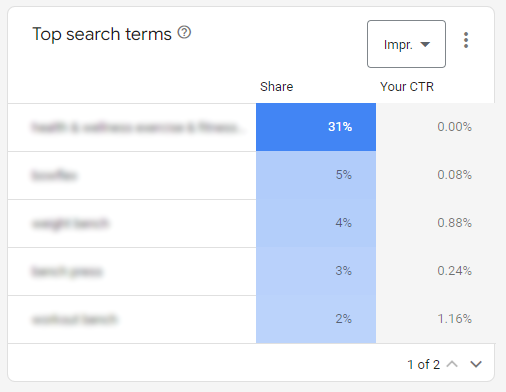Click the 1 of 2 page indicator
The height and width of the screenshot is (392, 506).
(x=423, y=364)
